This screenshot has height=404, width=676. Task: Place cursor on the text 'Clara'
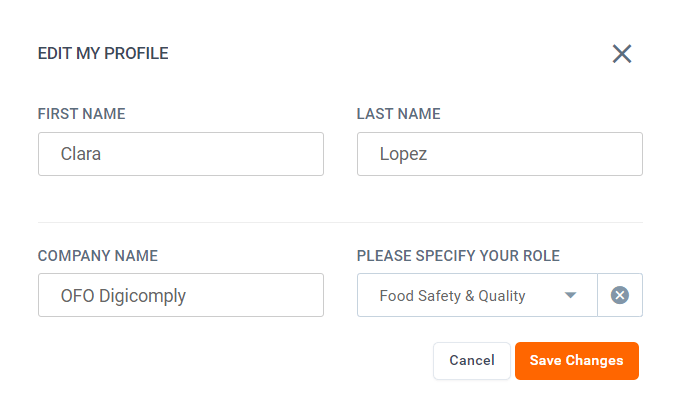(81, 154)
